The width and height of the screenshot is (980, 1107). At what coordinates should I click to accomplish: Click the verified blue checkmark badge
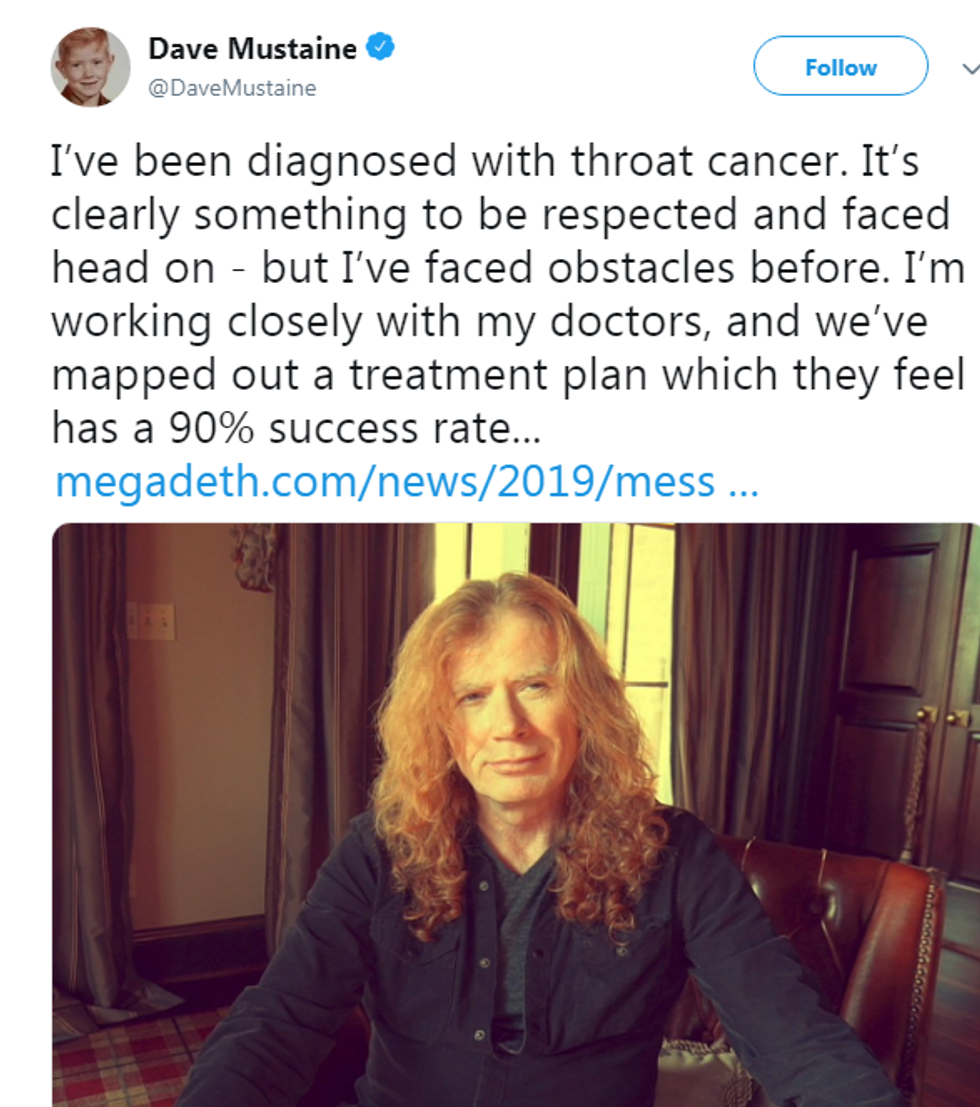(x=381, y=48)
